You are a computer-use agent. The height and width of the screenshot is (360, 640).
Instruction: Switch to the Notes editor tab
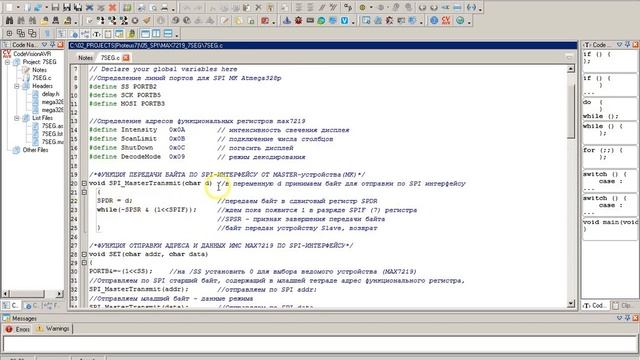tap(85, 58)
